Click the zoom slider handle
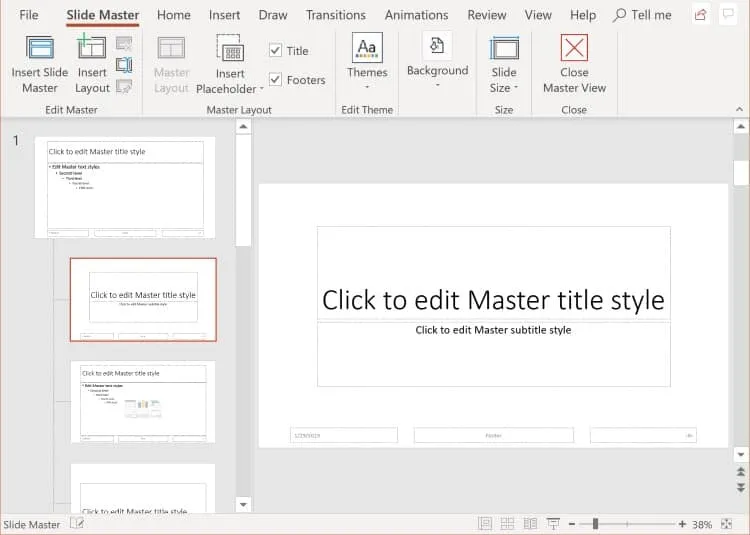This screenshot has height=535, width=750. [596, 524]
